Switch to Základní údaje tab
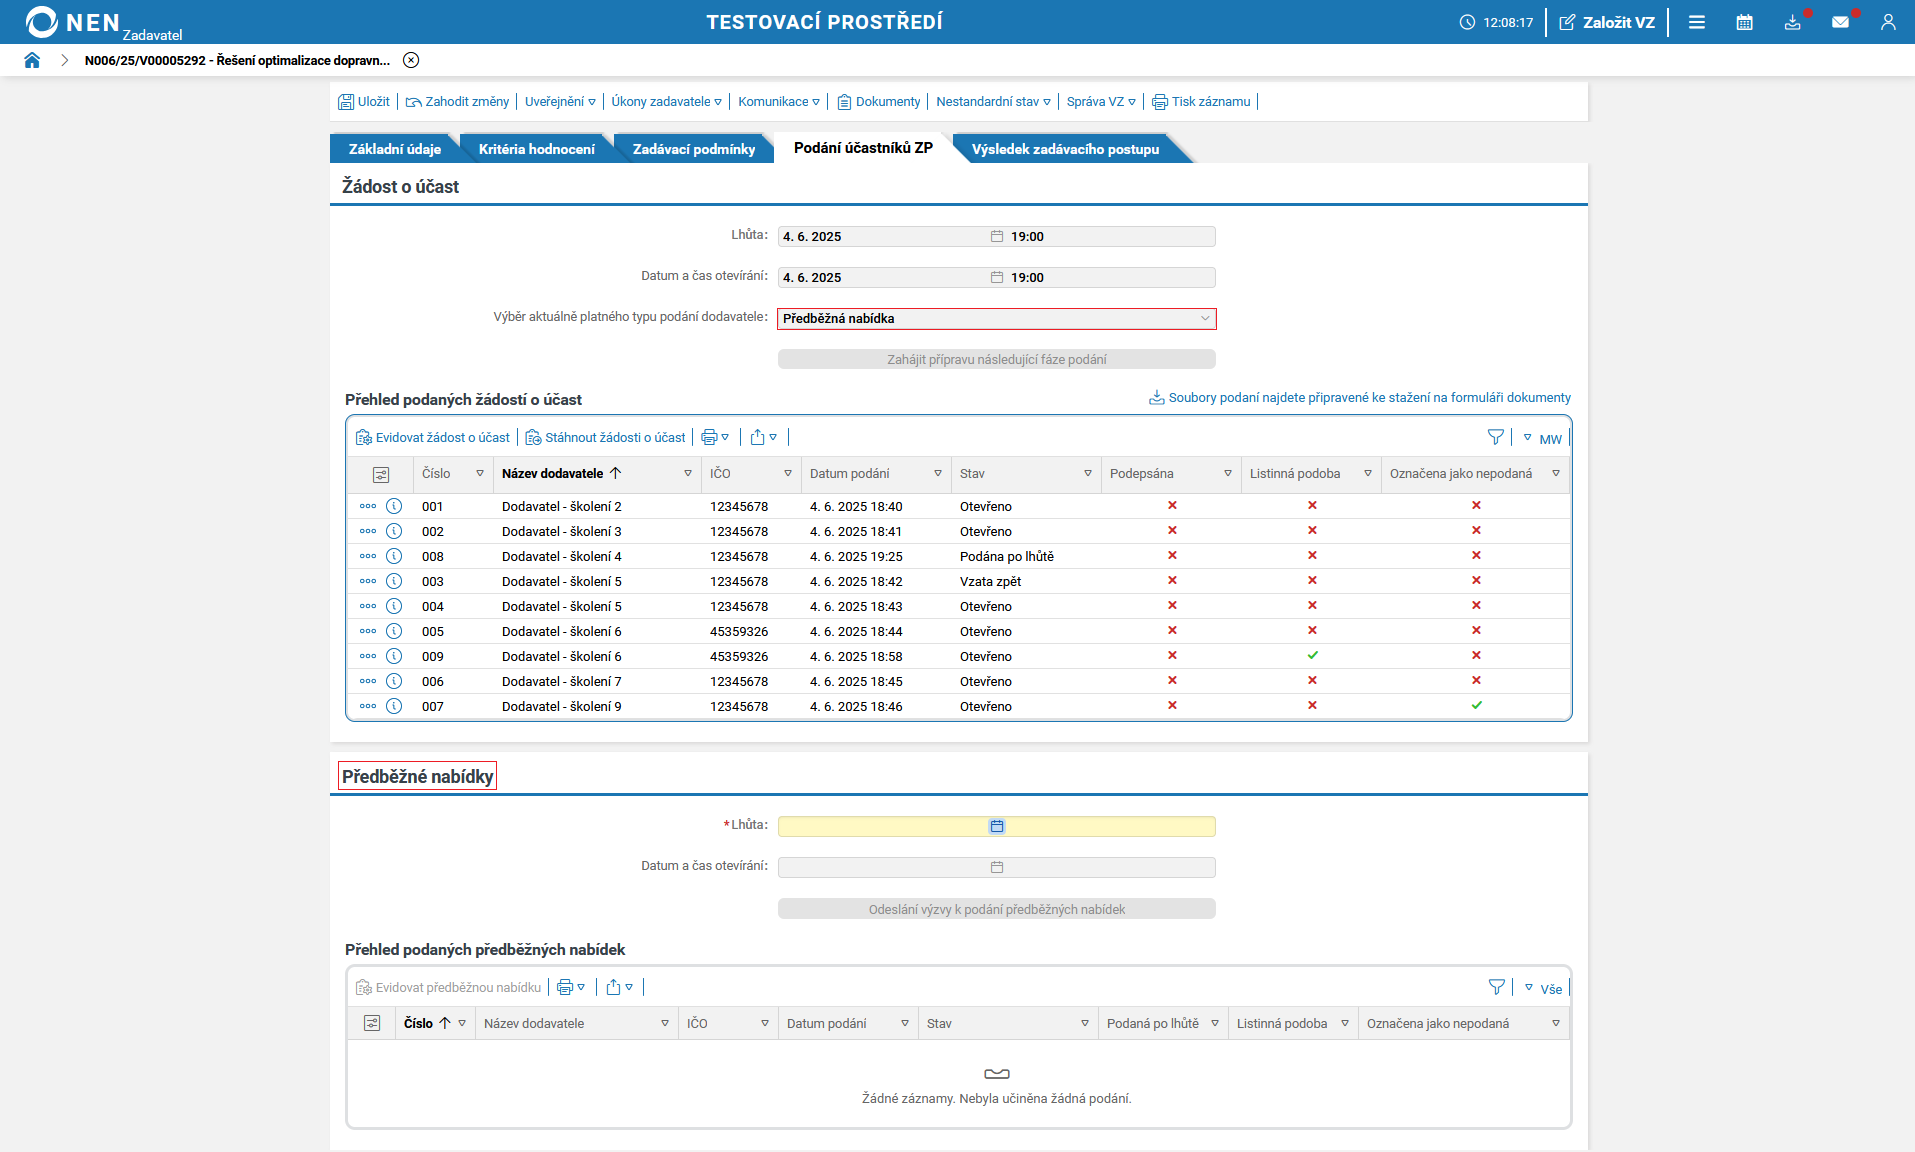Screen dimensions: 1915x1152 pyautogui.click(x=394, y=149)
